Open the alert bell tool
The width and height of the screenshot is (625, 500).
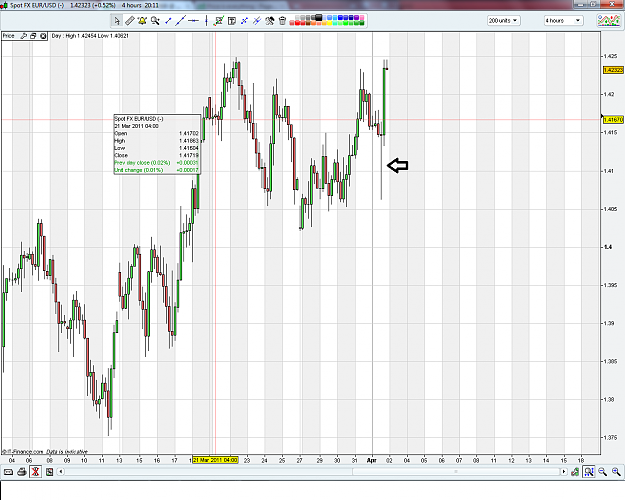[142, 21]
